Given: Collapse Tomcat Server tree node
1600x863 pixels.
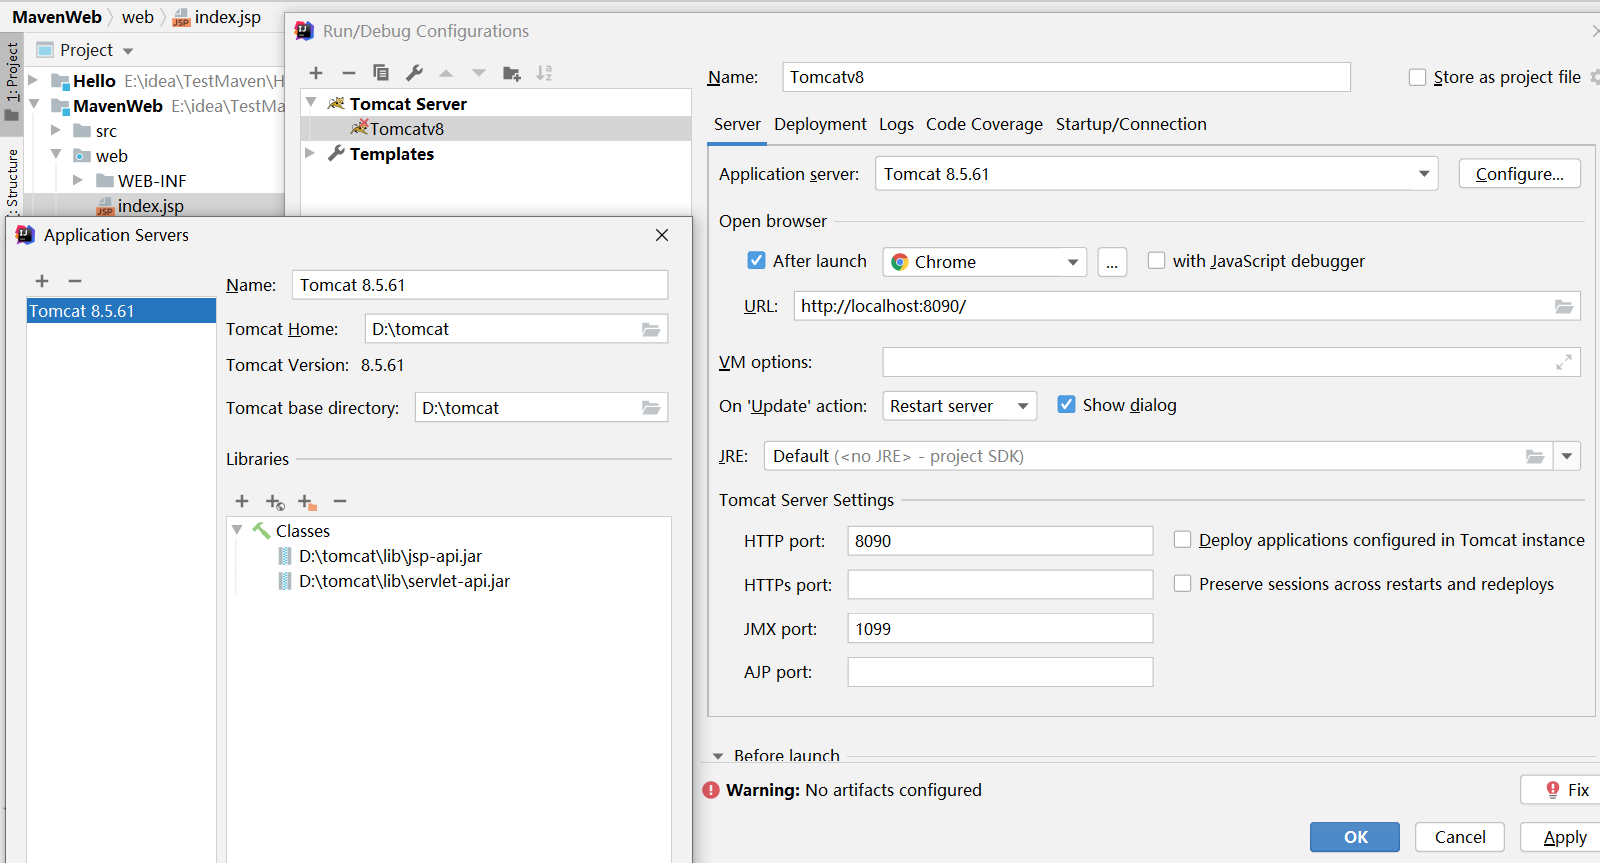Looking at the screenshot, I should pyautogui.click(x=311, y=103).
